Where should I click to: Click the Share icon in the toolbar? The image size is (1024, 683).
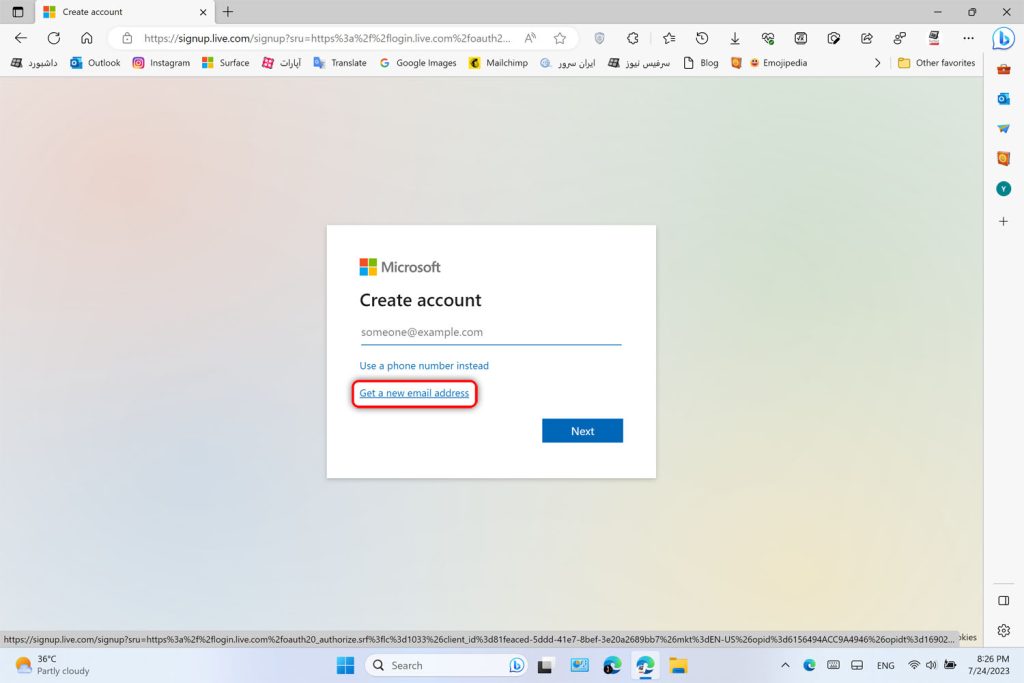pos(867,38)
